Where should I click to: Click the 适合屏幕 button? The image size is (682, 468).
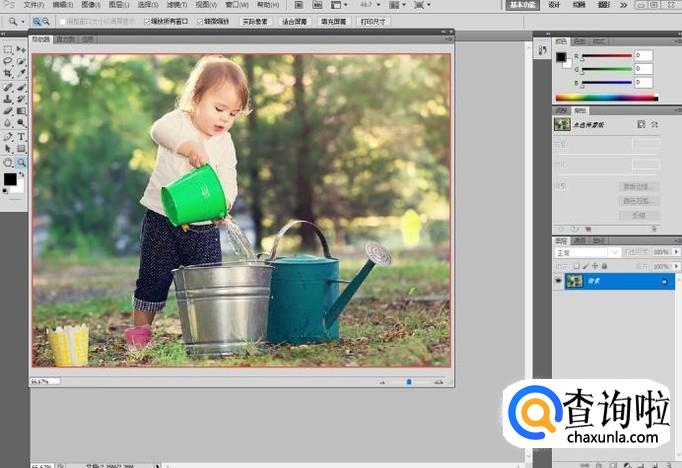[294, 21]
